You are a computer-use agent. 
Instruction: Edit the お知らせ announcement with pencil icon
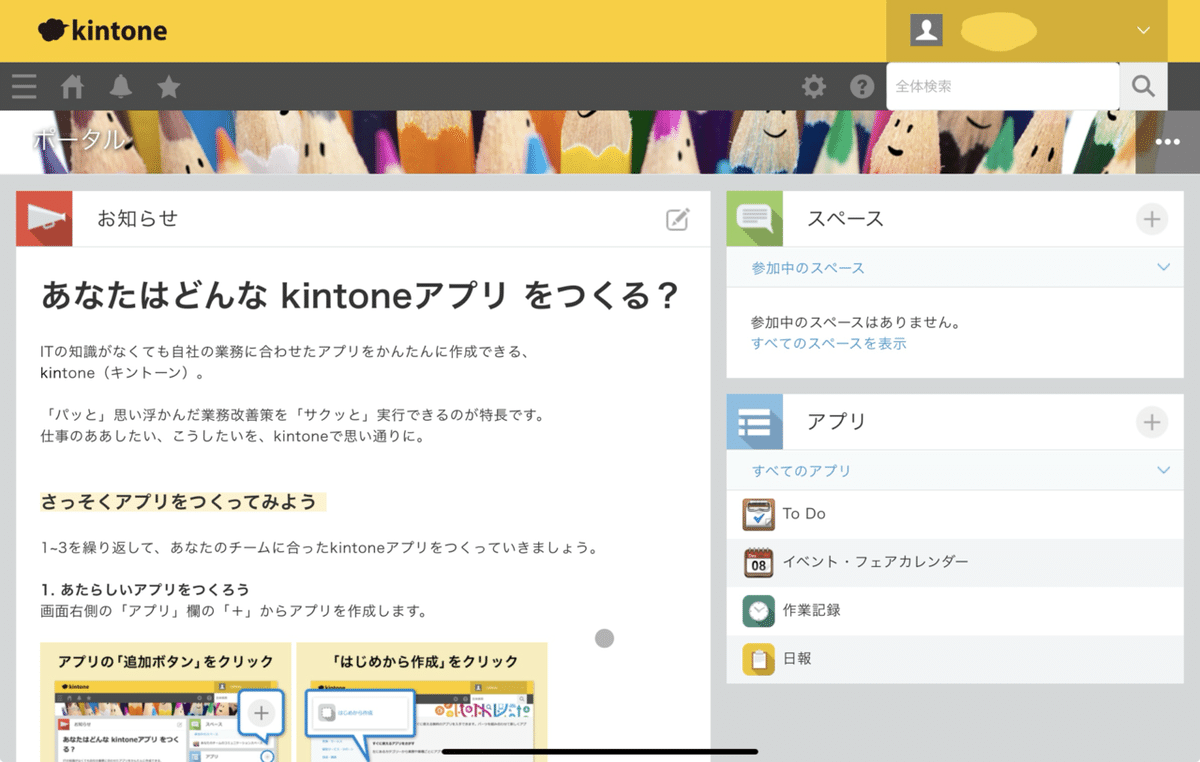[x=678, y=219]
